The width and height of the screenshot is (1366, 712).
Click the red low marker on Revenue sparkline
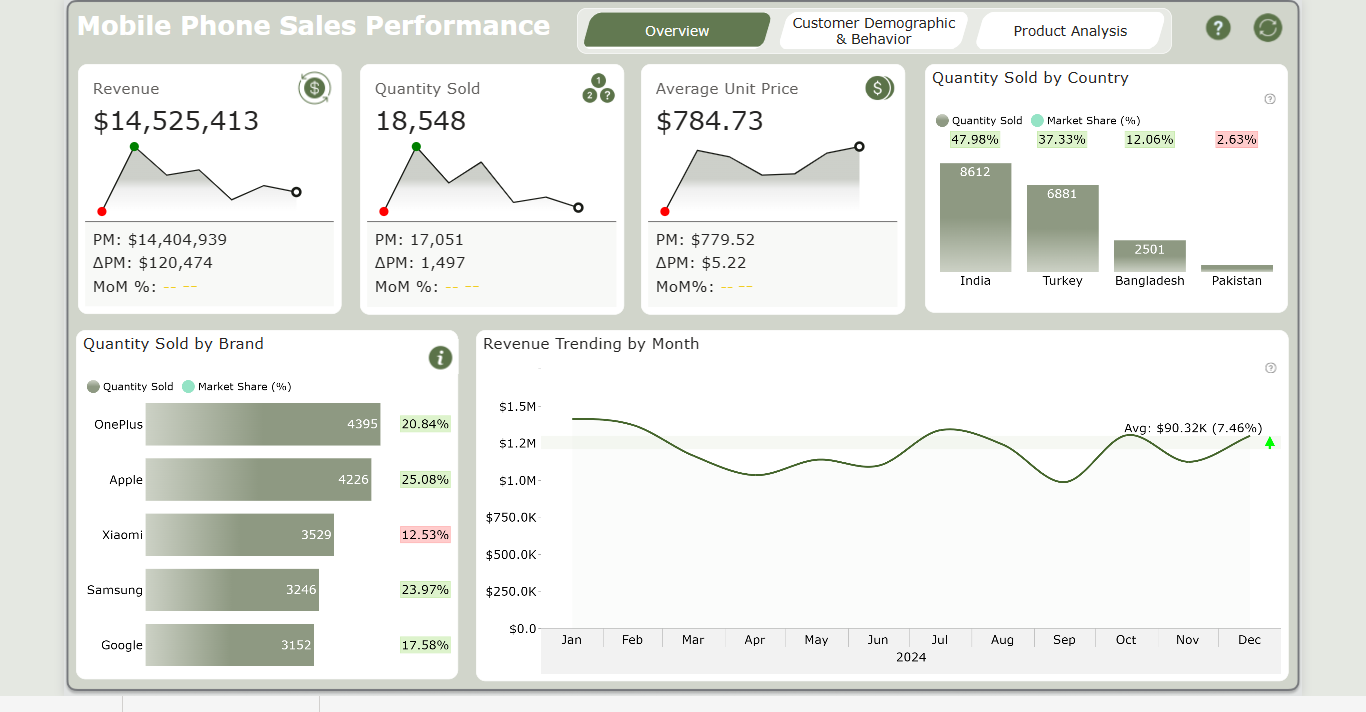click(x=102, y=211)
